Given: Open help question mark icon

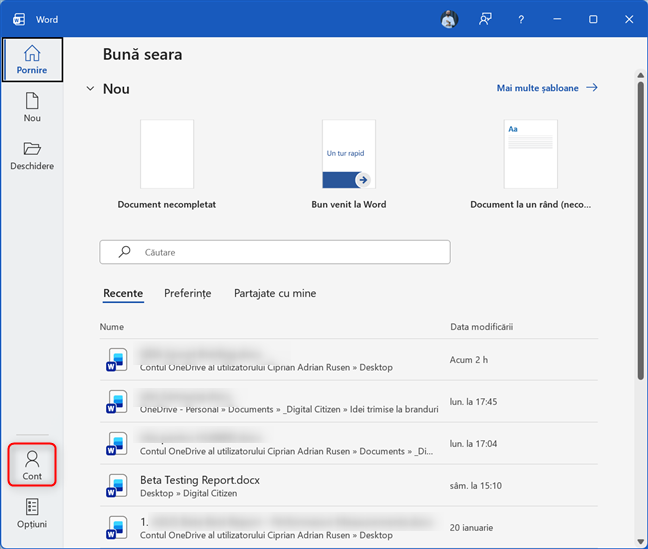Looking at the screenshot, I should pyautogui.click(x=521, y=19).
